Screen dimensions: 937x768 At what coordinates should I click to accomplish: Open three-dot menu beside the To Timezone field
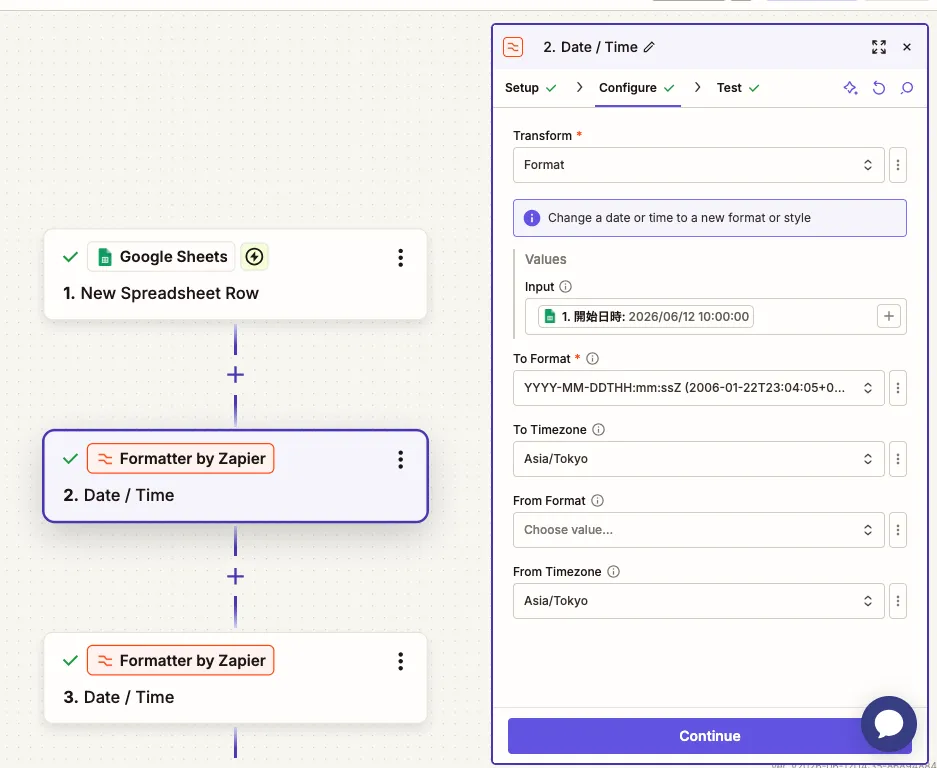pos(898,459)
